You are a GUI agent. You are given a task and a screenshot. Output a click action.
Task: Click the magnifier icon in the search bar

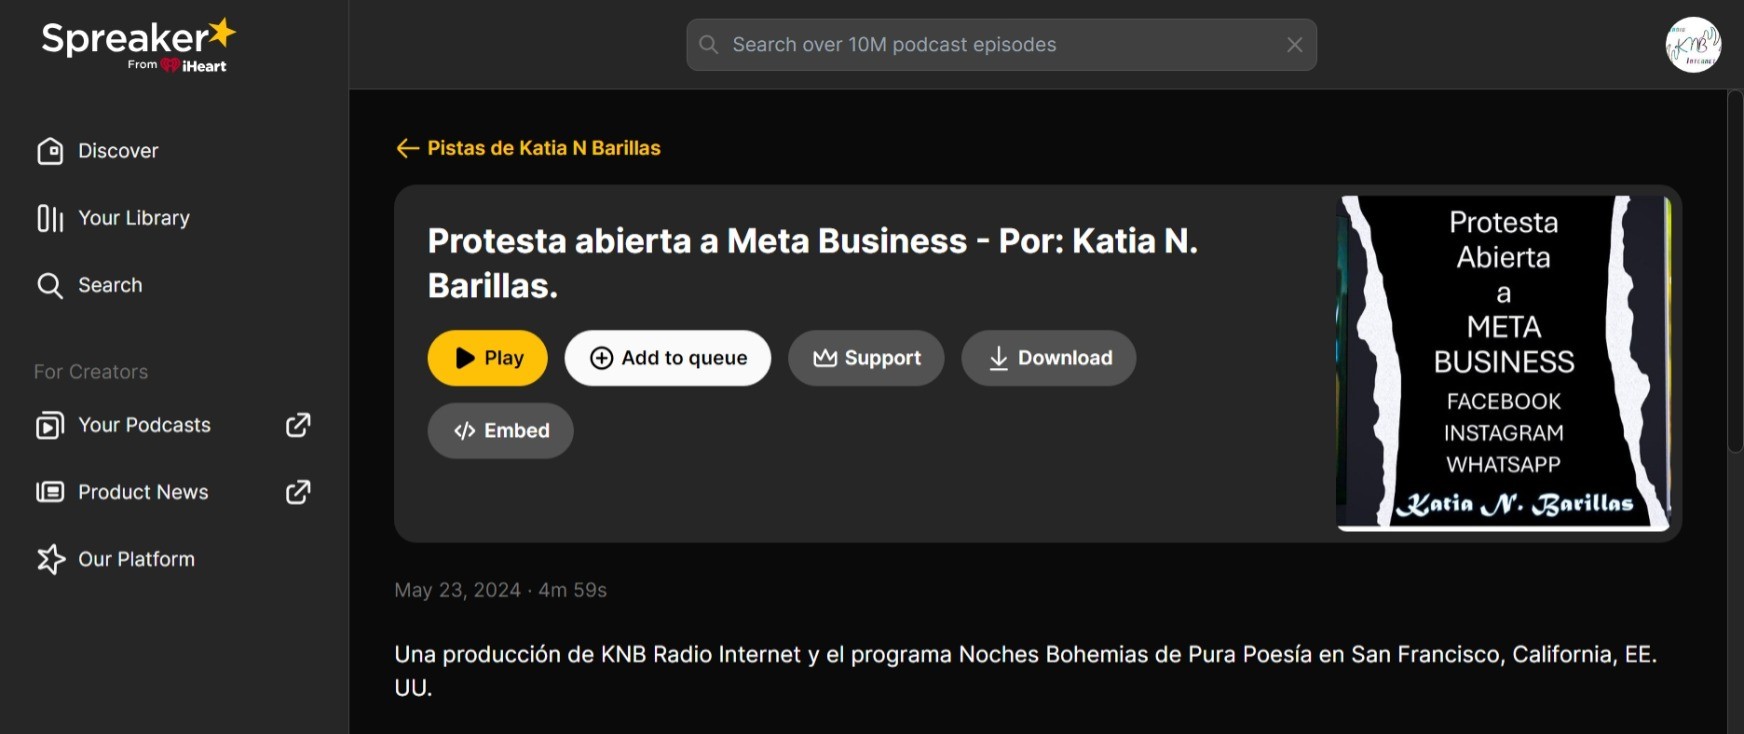(709, 45)
